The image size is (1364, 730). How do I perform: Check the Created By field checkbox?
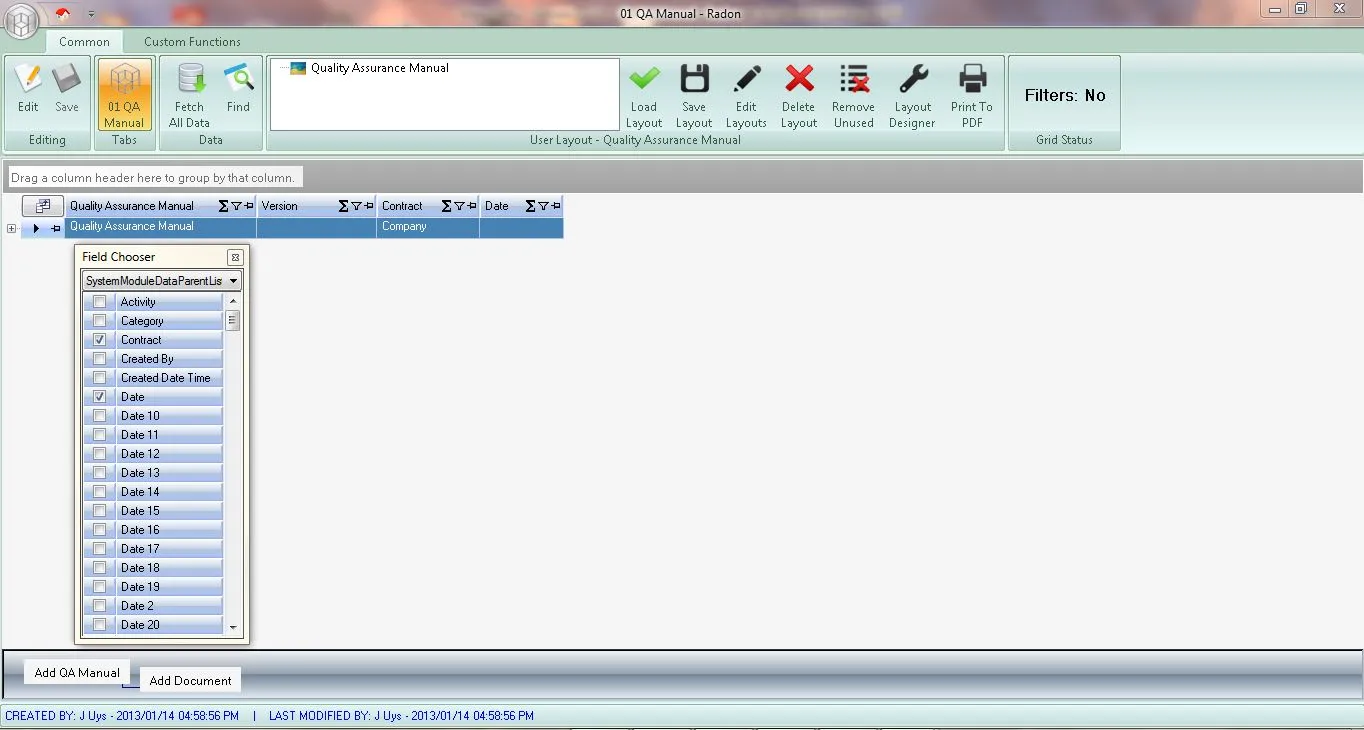(x=99, y=359)
